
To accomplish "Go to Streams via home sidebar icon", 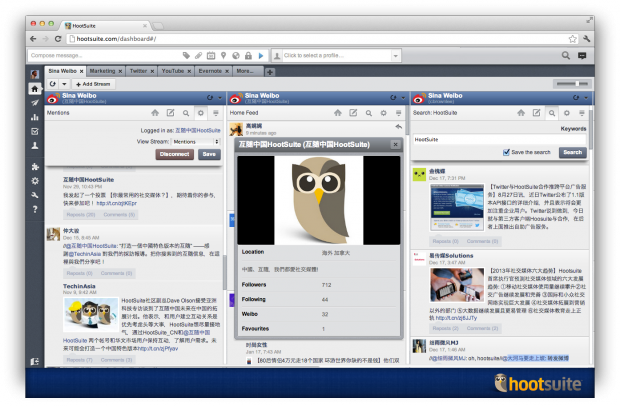I will [35, 89].
